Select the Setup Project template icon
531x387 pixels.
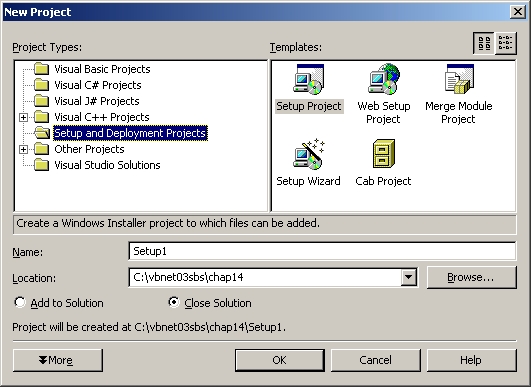pos(309,80)
